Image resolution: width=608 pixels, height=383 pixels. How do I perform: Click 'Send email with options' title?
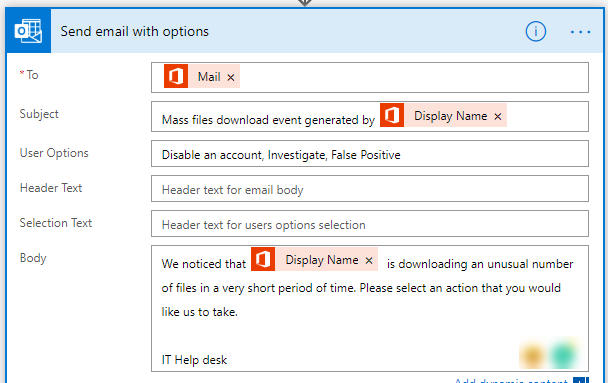click(x=135, y=31)
